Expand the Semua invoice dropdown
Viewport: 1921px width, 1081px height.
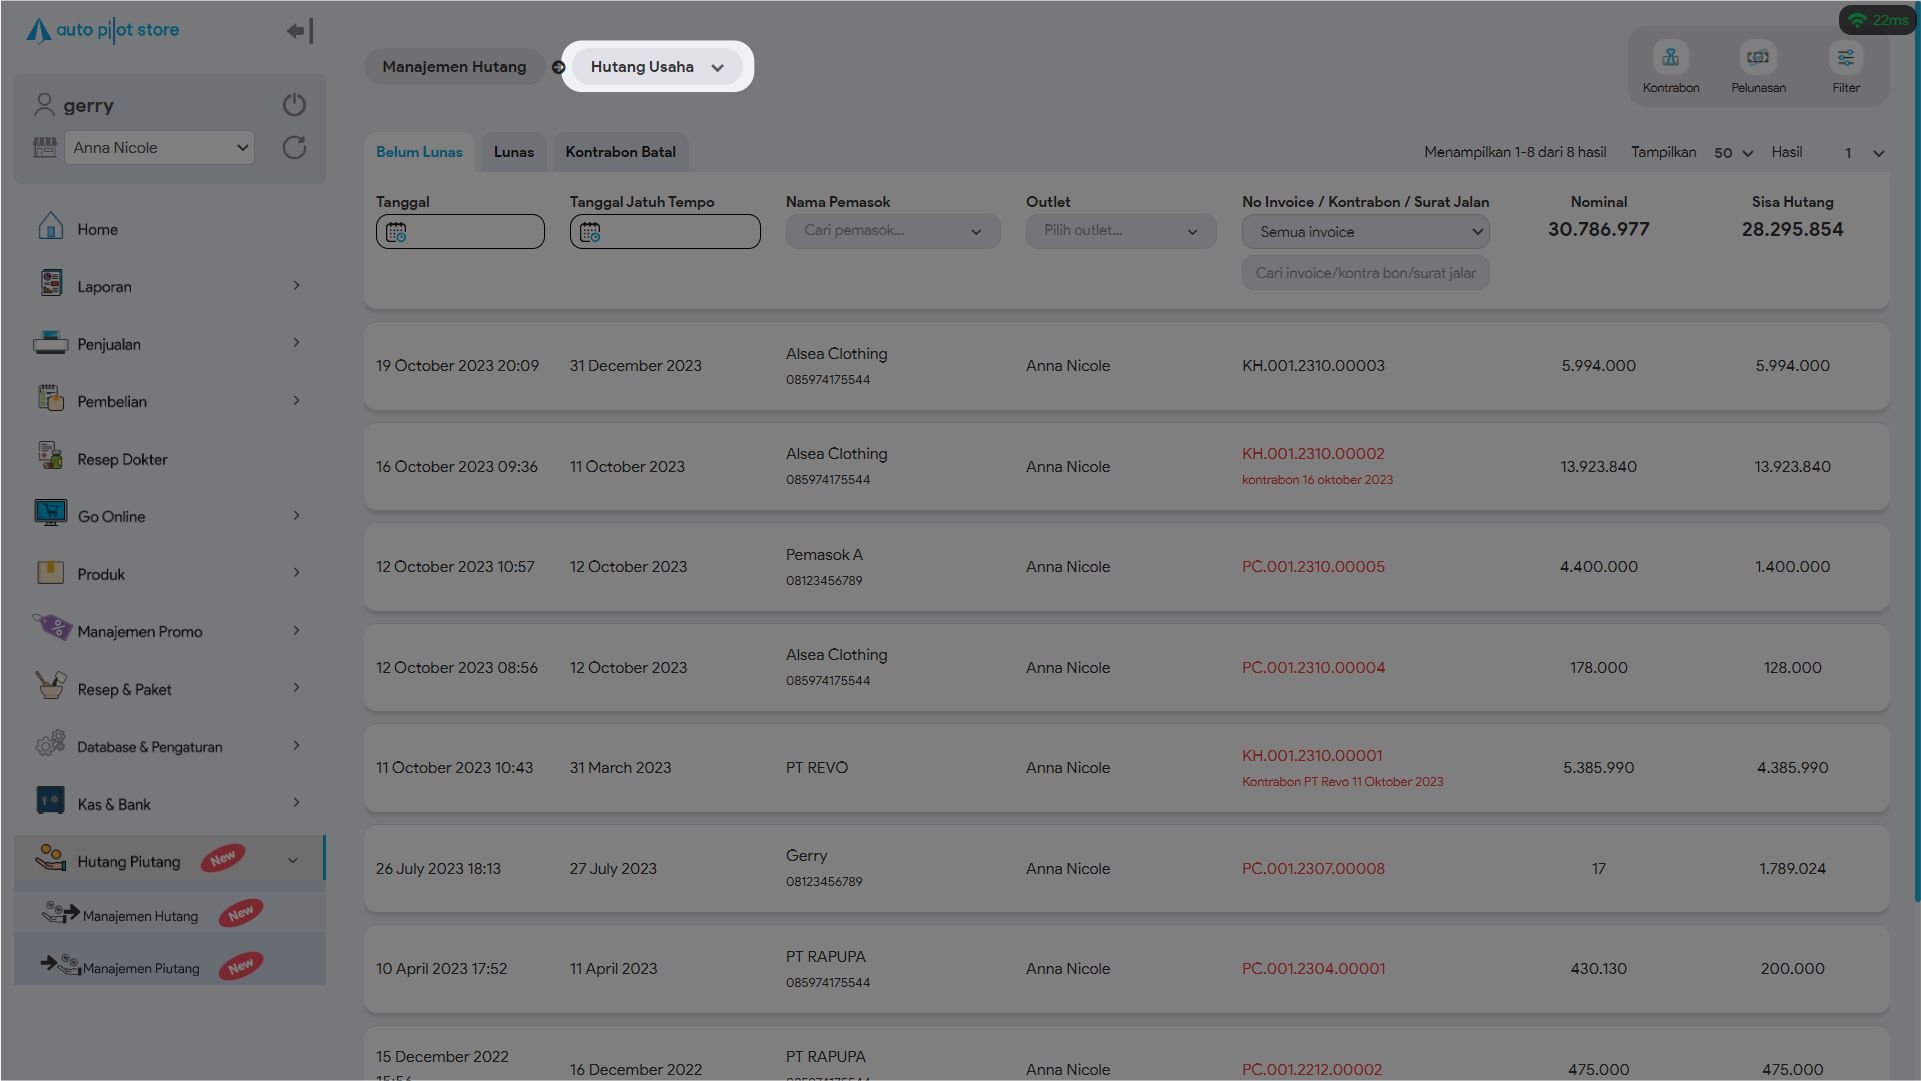click(x=1365, y=232)
